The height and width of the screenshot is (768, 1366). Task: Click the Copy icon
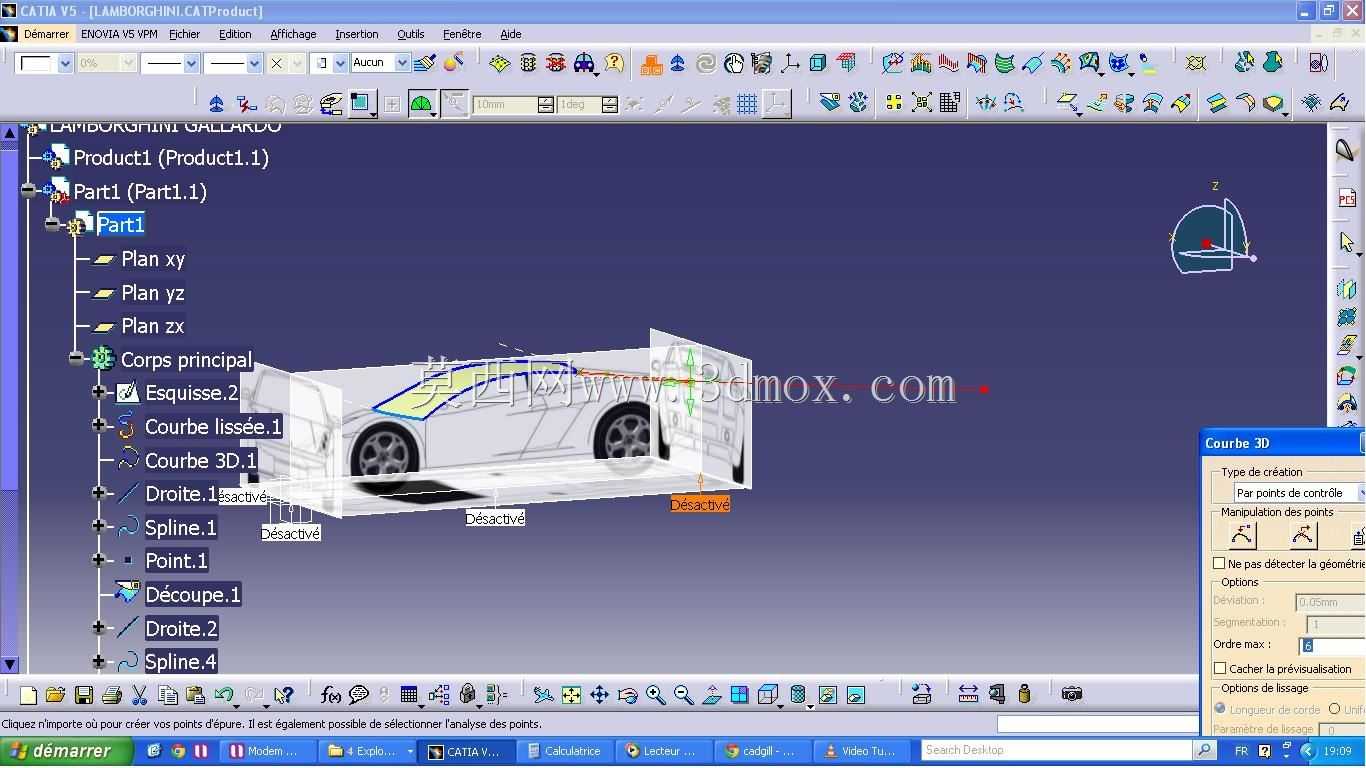pyautogui.click(x=168, y=695)
